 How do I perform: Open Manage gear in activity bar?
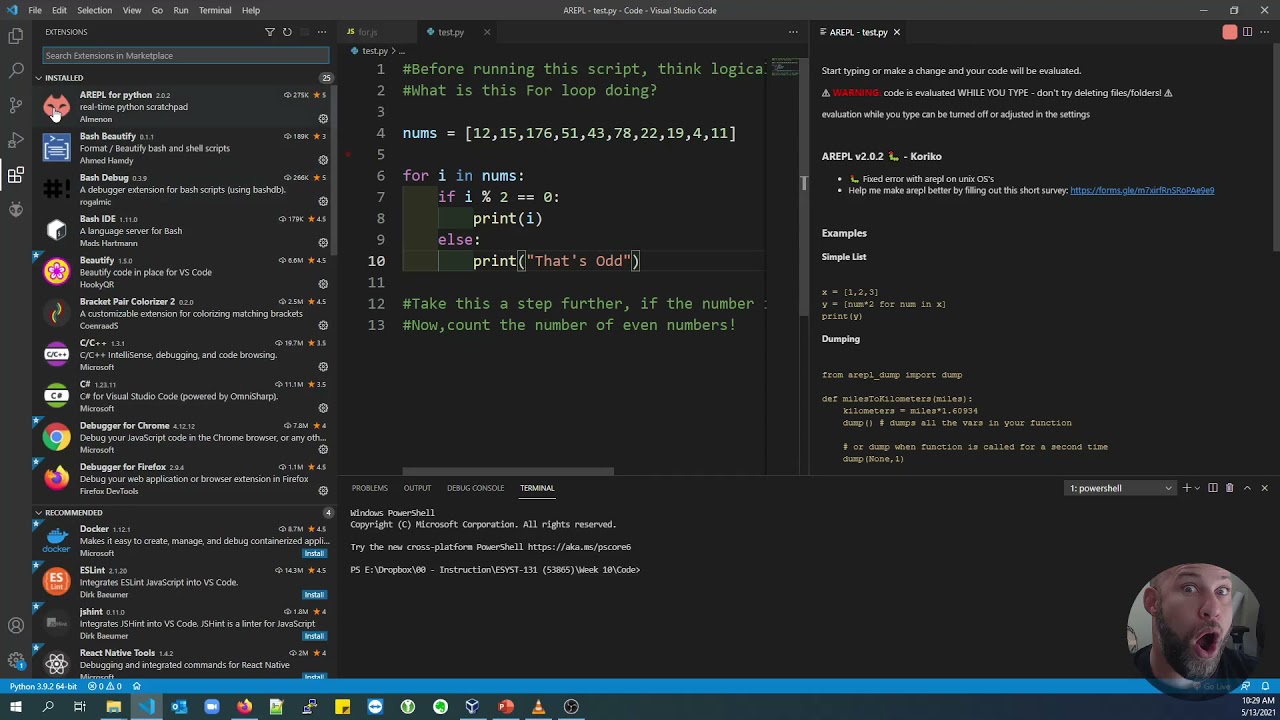(x=16, y=661)
